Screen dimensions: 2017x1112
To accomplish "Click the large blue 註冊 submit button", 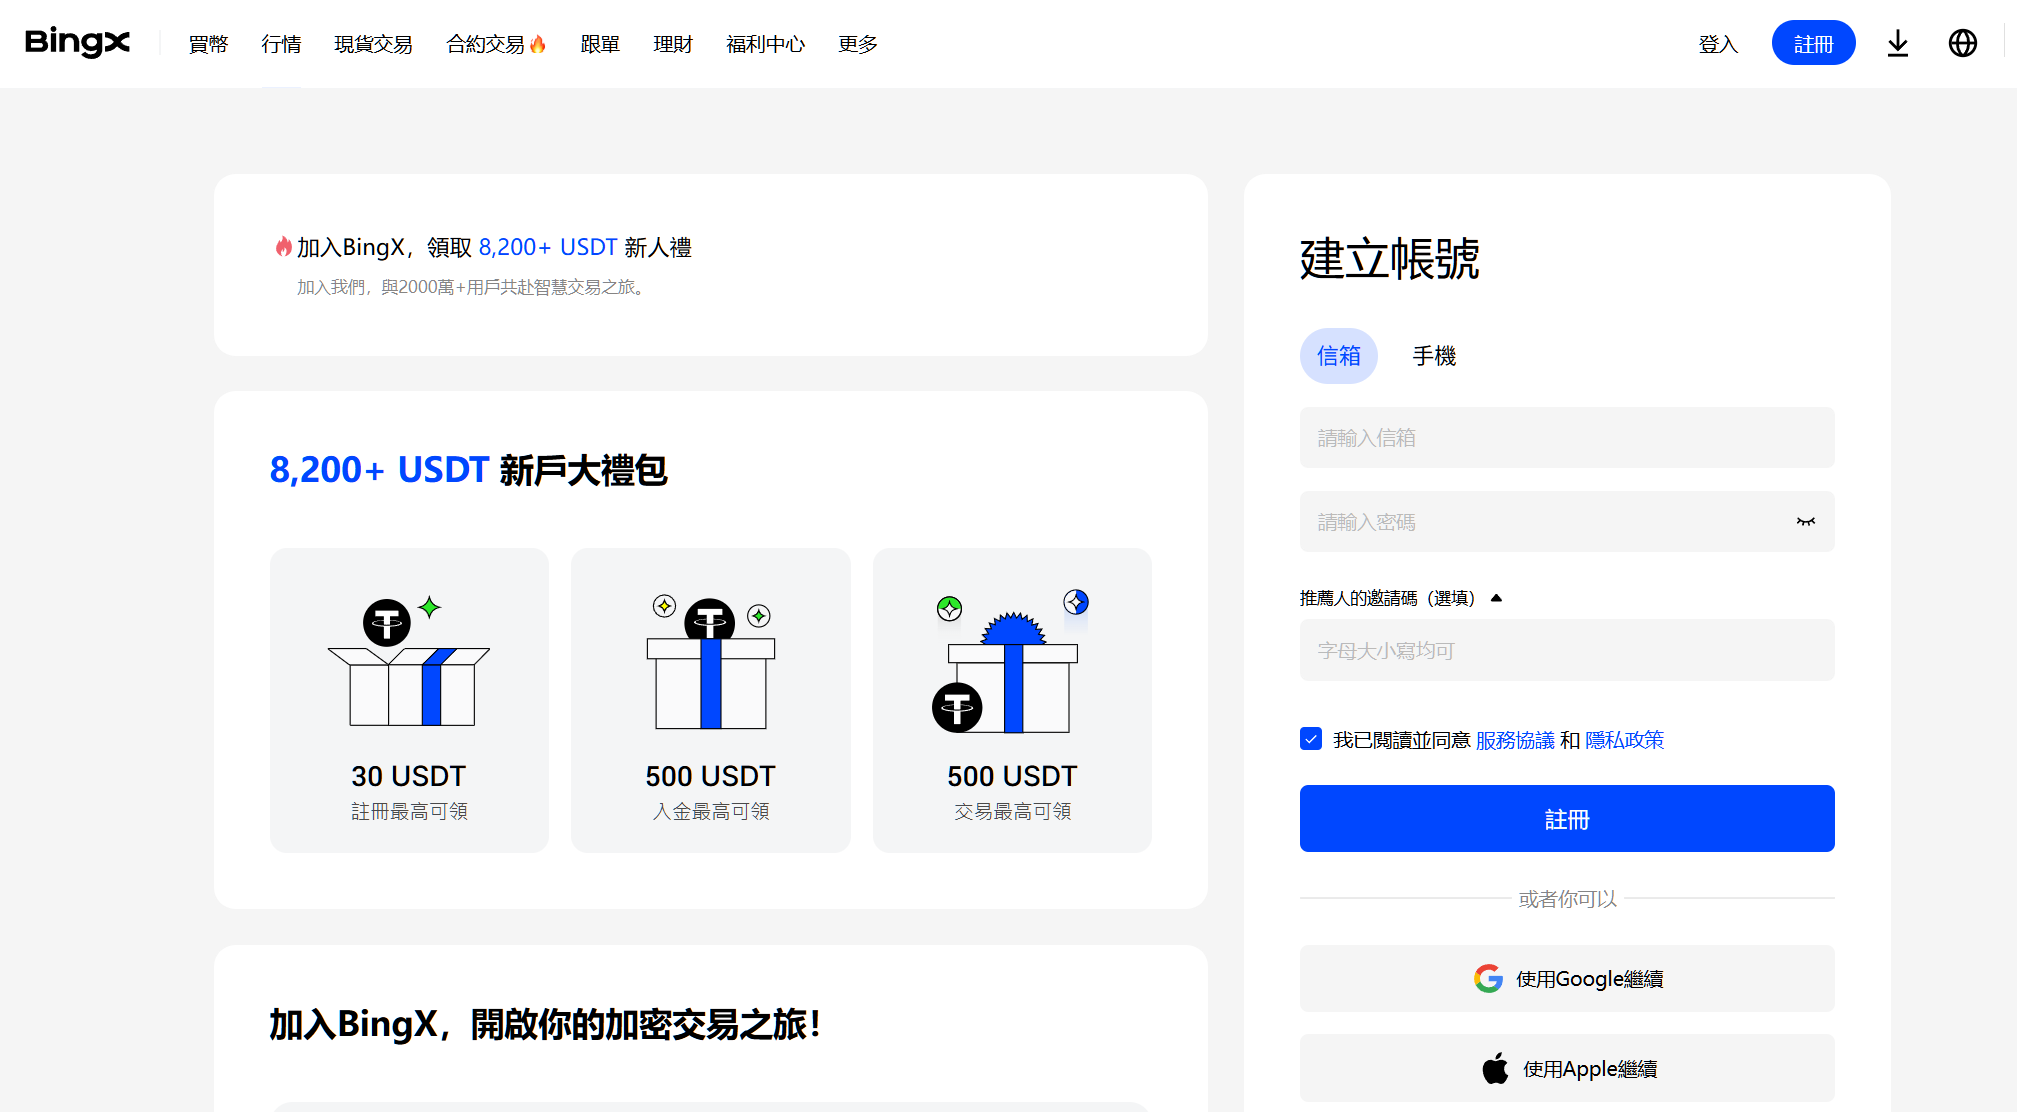I will point(1566,819).
